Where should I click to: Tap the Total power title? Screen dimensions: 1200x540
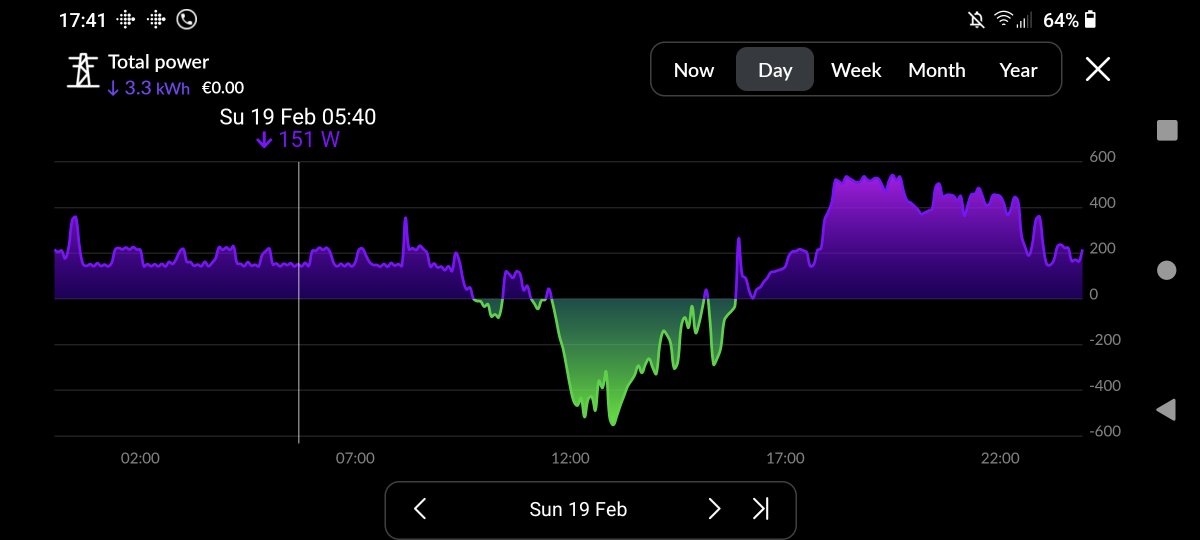pyautogui.click(x=158, y=62)
